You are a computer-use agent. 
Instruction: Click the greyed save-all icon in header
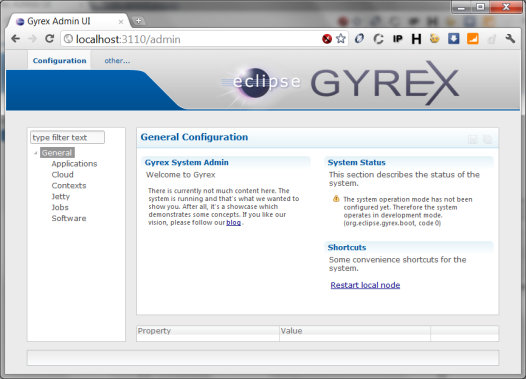point(487,139)
